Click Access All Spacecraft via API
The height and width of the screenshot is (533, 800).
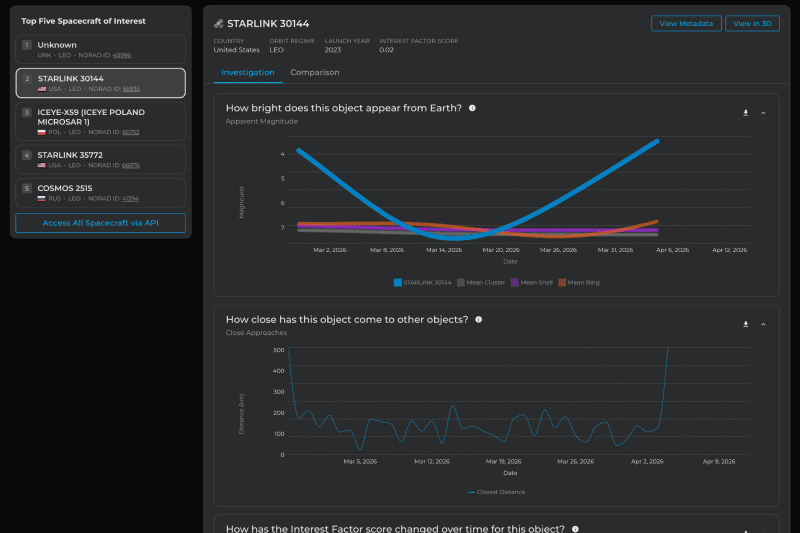tap(101, 223)
